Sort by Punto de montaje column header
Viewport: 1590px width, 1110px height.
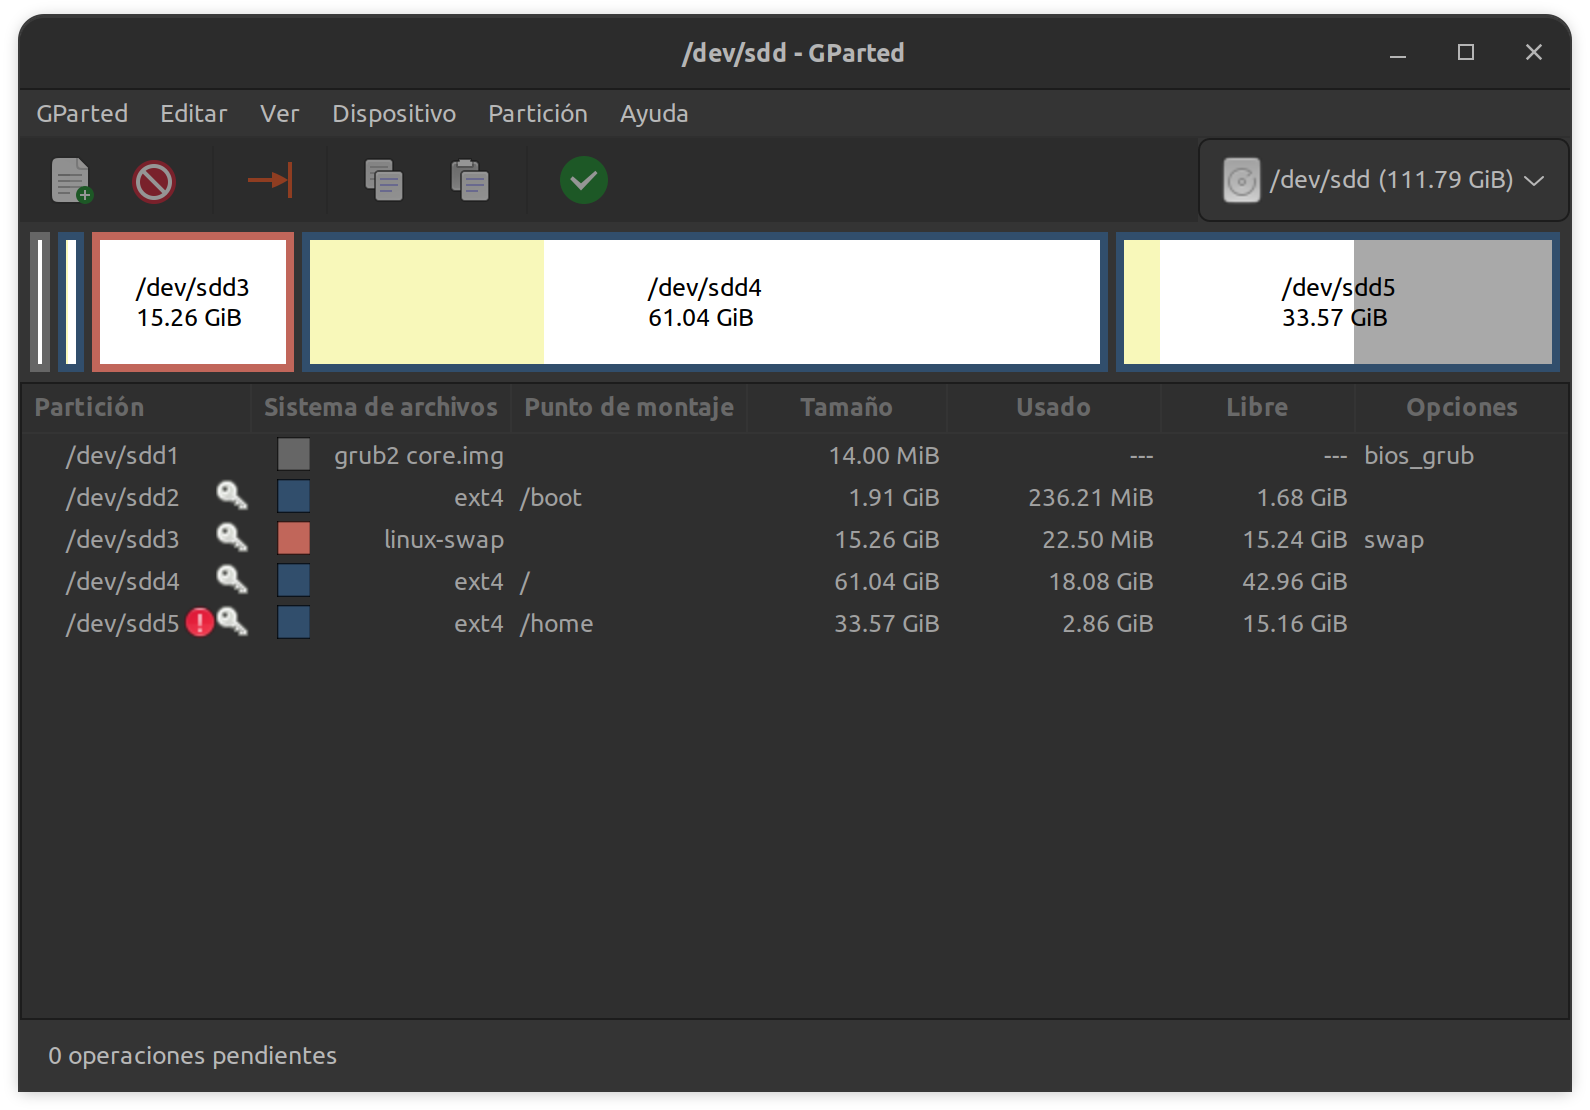(x=629, y=407)
